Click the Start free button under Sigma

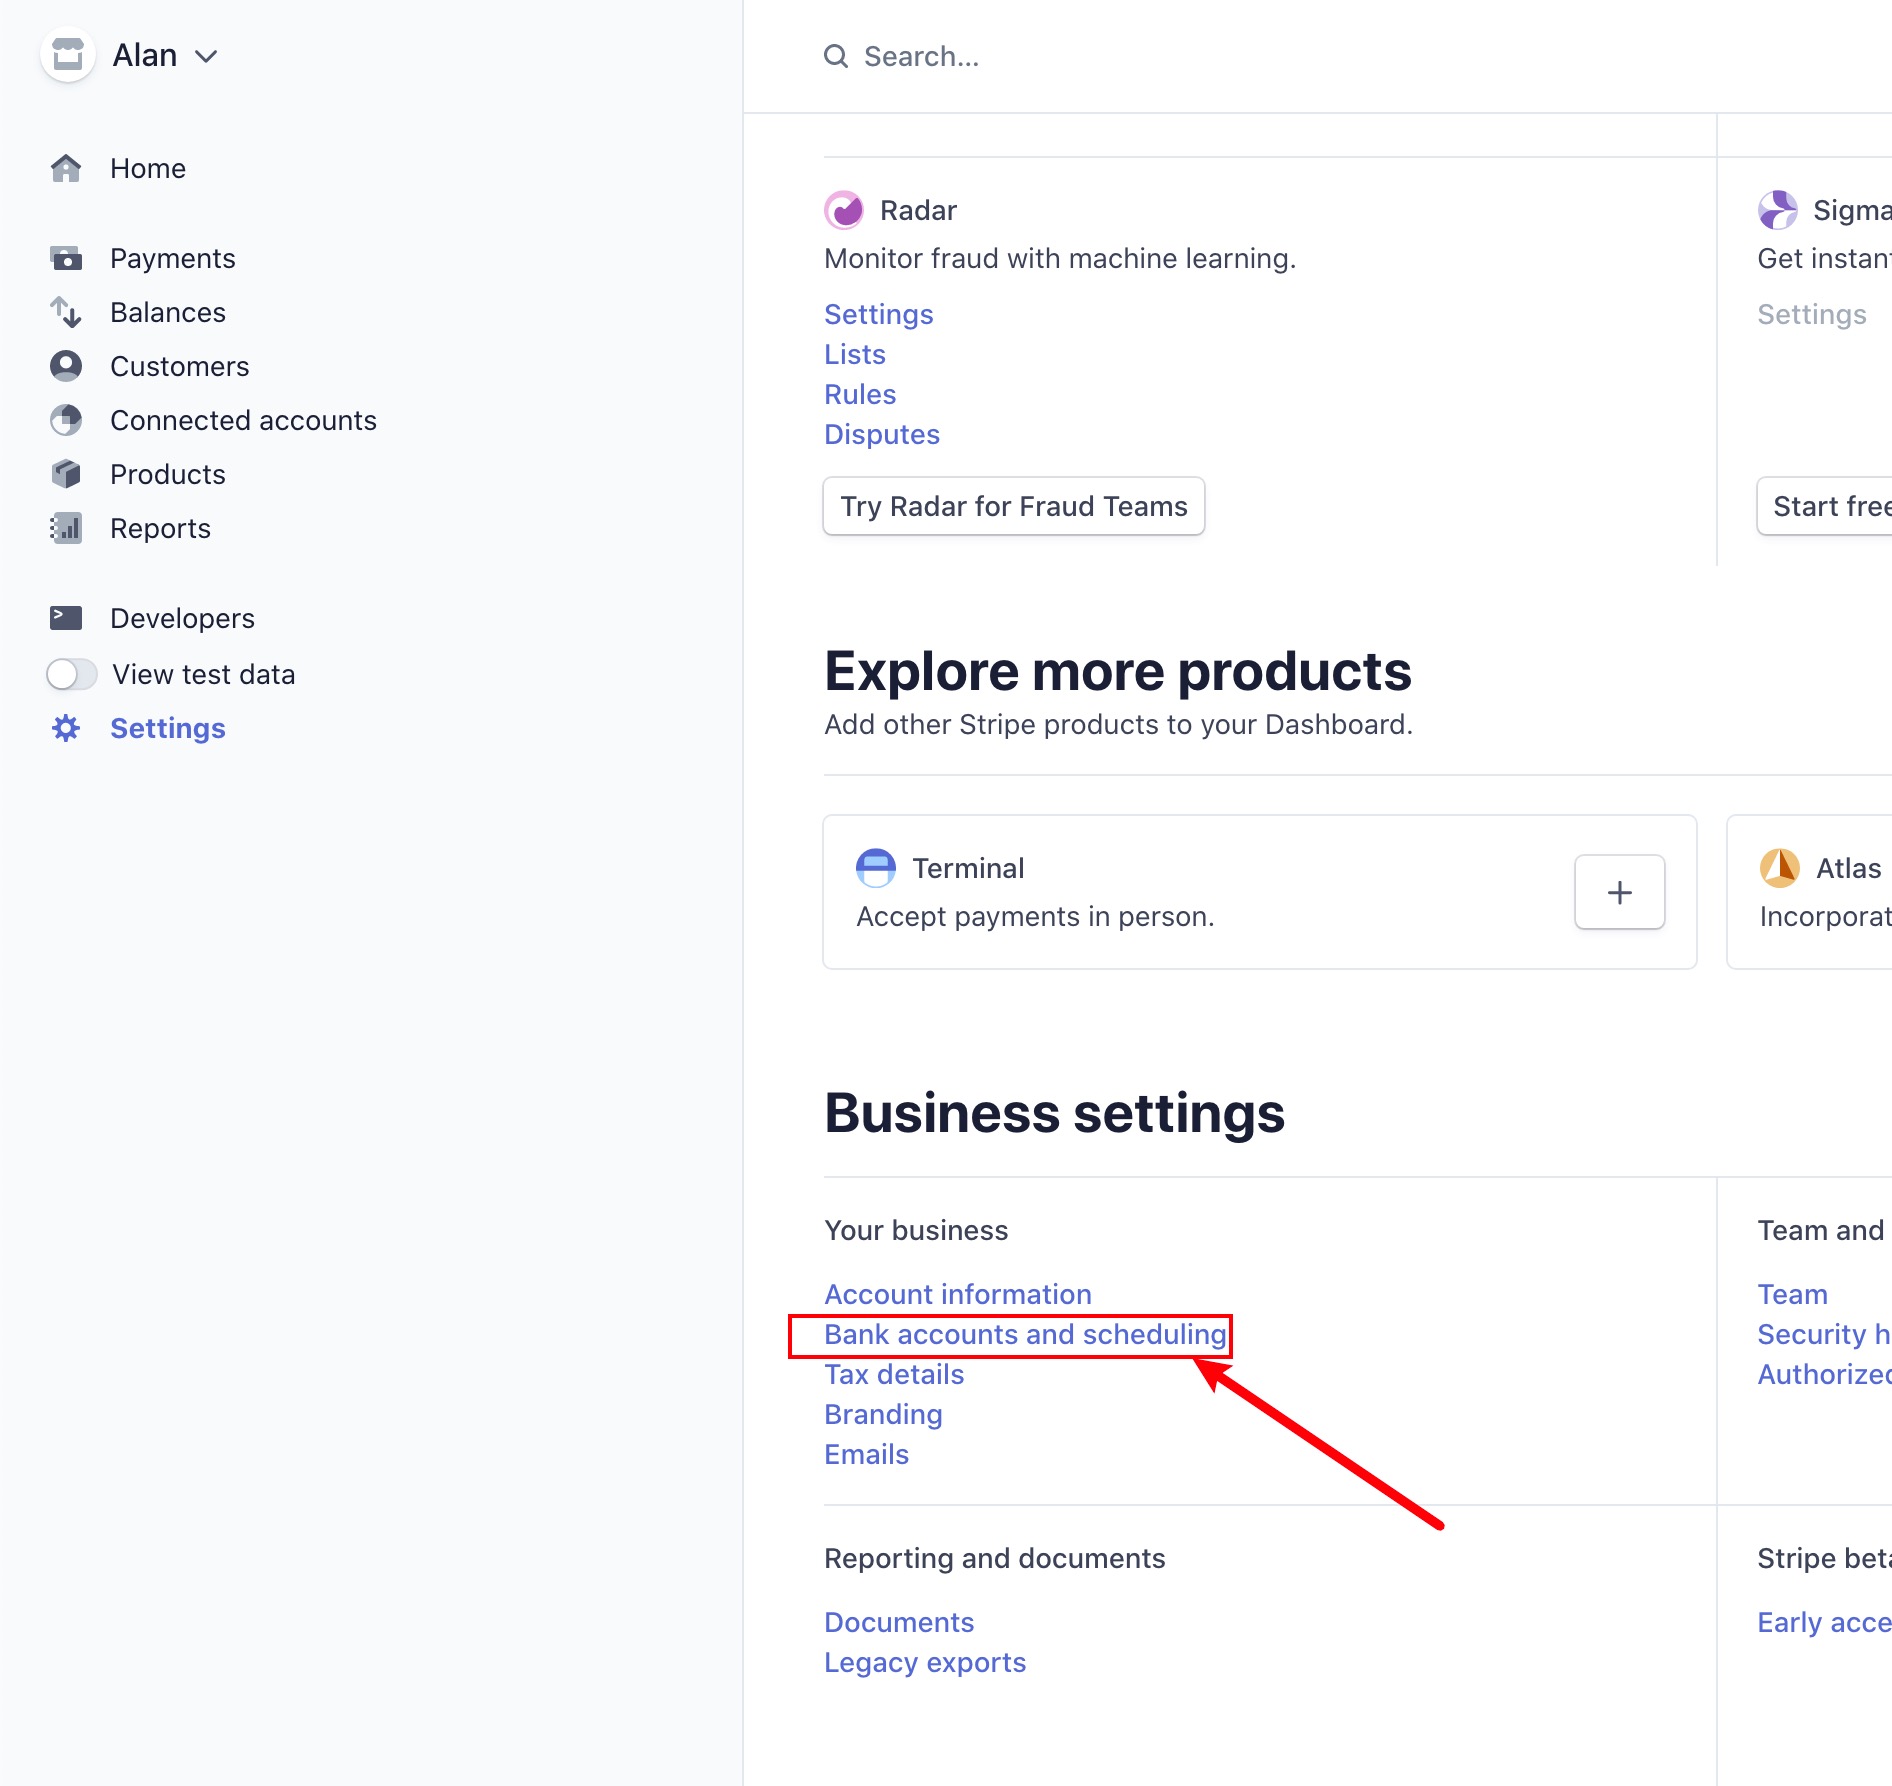[x=1825, y=506]
